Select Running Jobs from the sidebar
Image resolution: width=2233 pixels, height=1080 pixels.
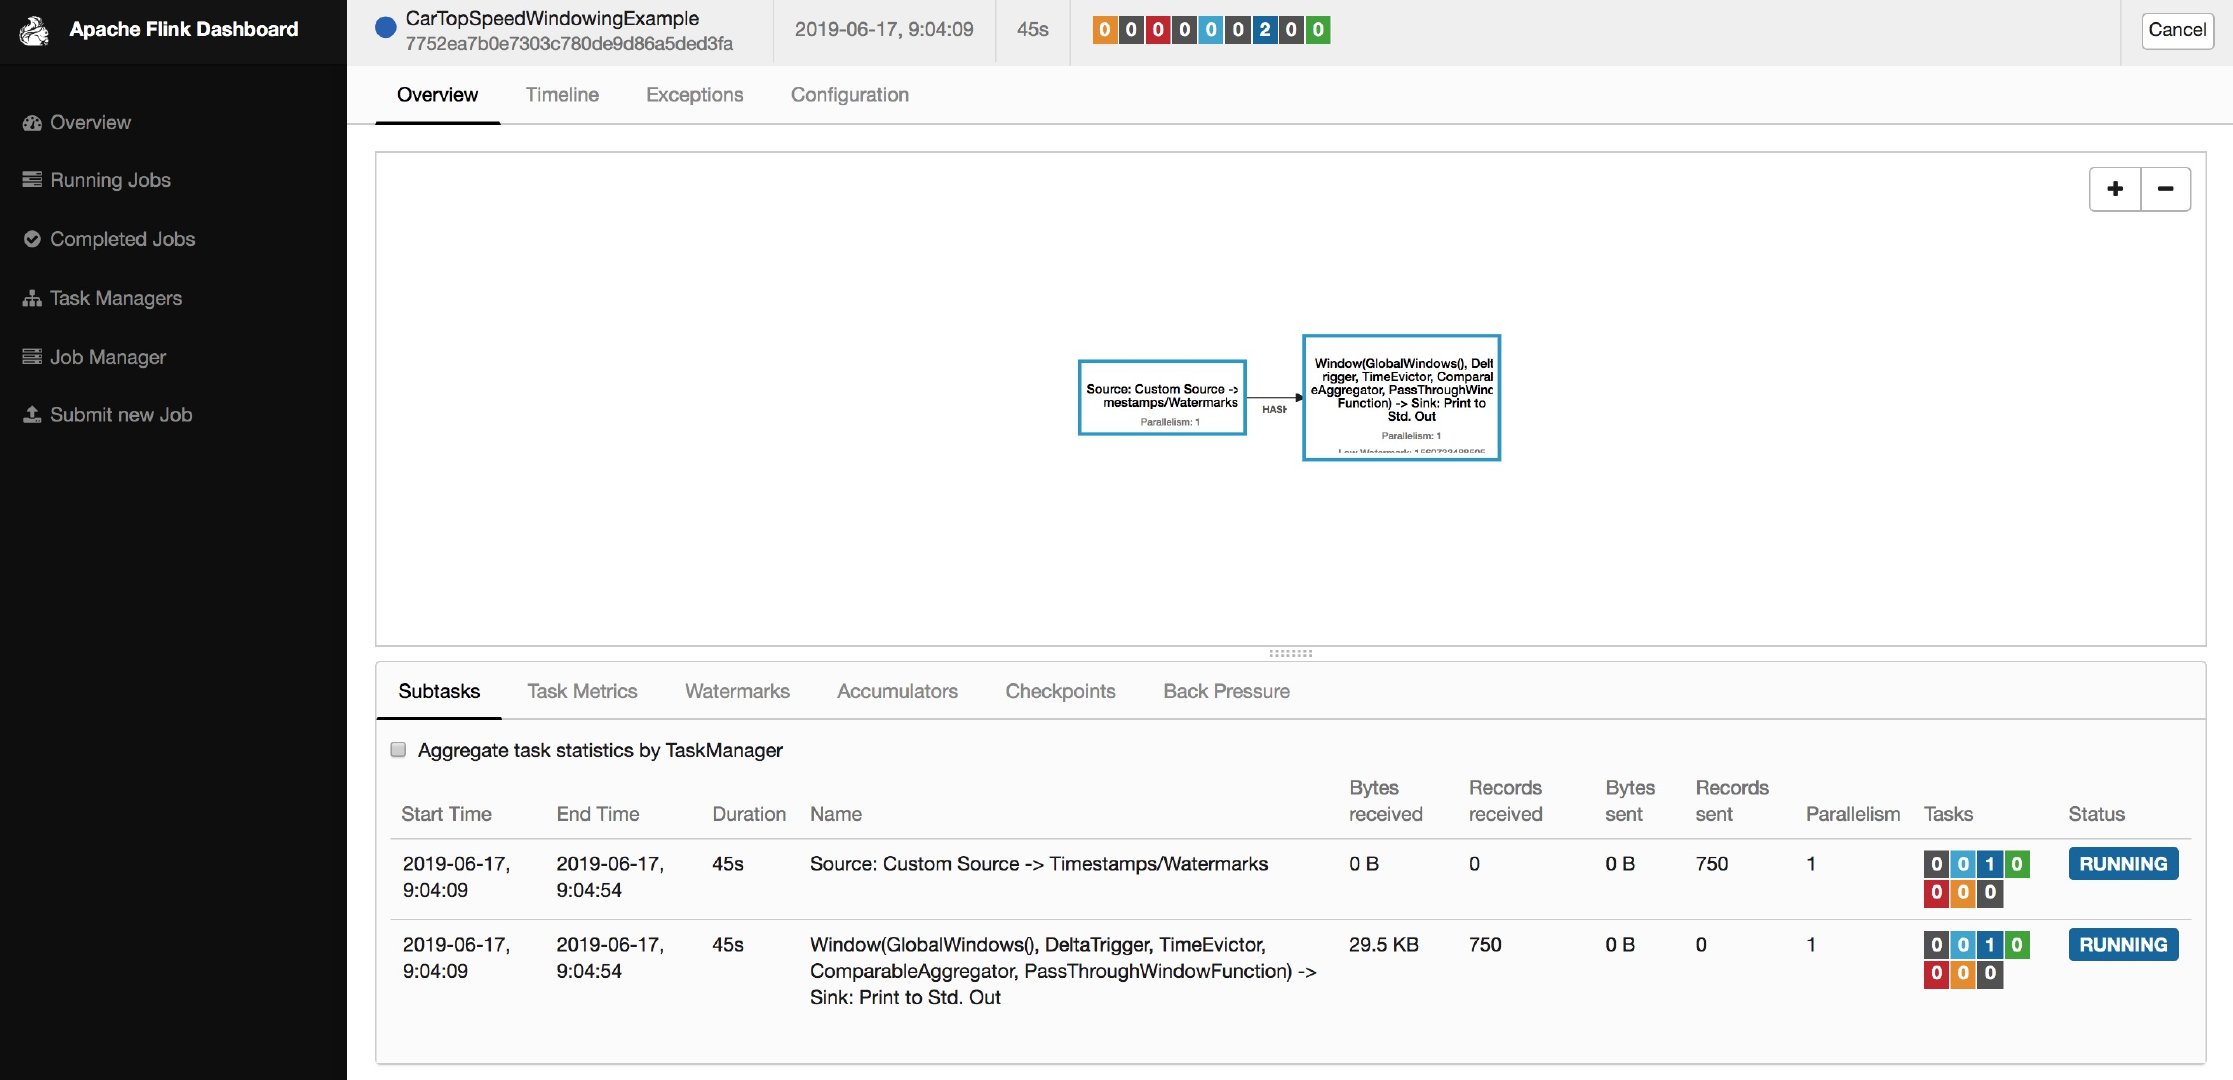click(x=110, y=180)
